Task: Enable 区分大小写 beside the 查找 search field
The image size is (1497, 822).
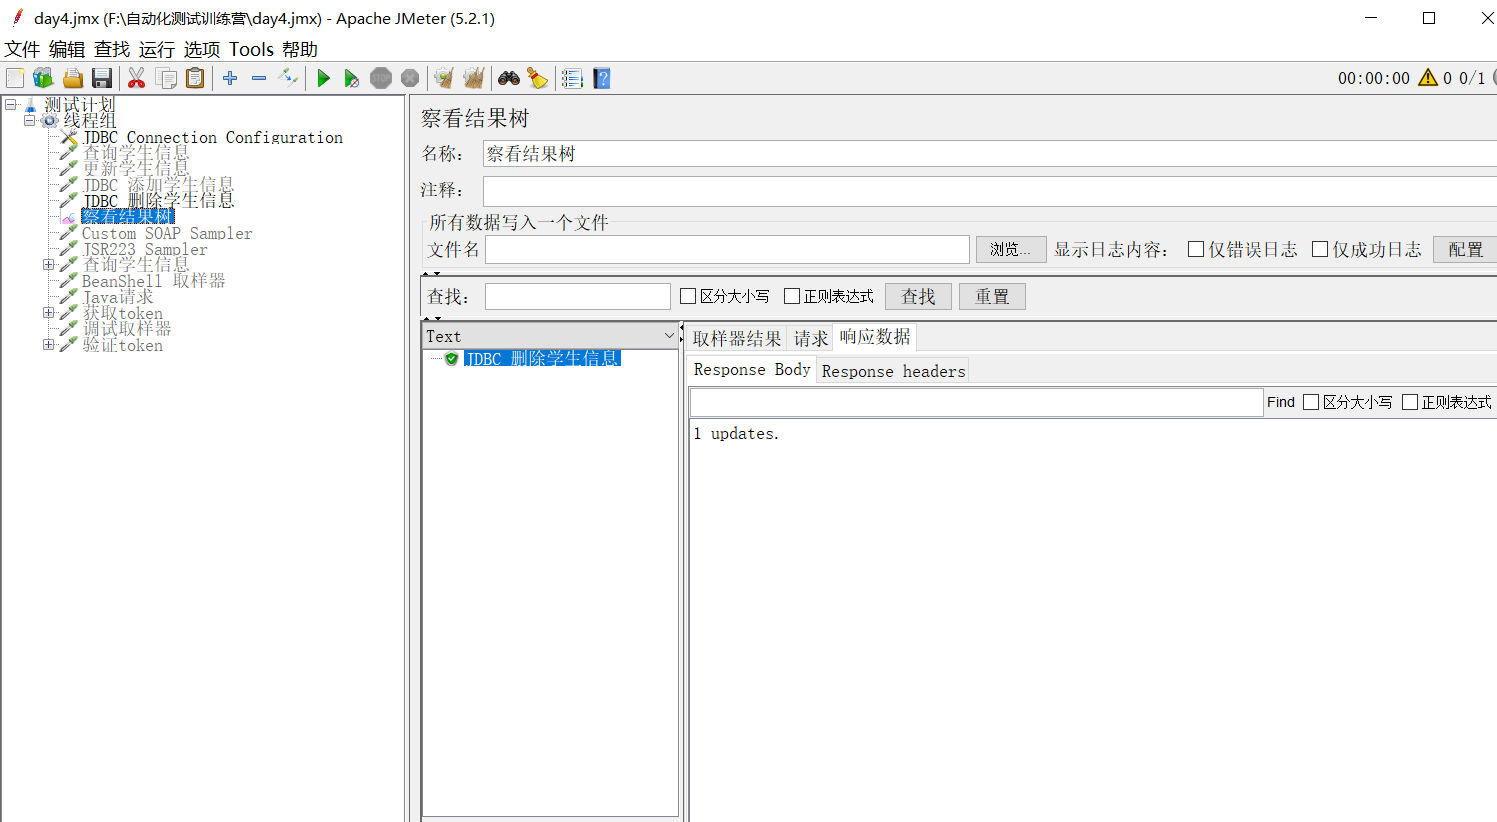Action: point(688,296)
